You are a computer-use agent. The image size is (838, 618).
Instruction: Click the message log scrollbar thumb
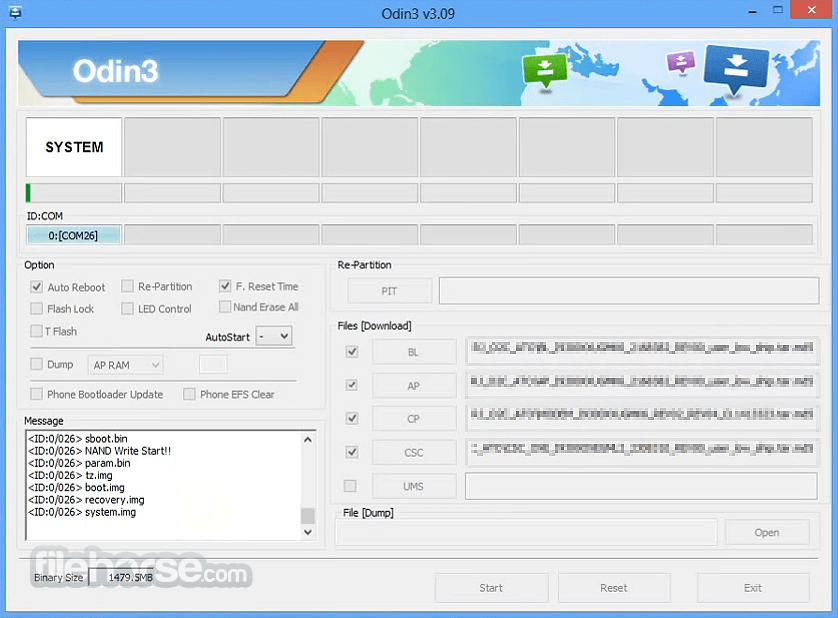point(308,515)
